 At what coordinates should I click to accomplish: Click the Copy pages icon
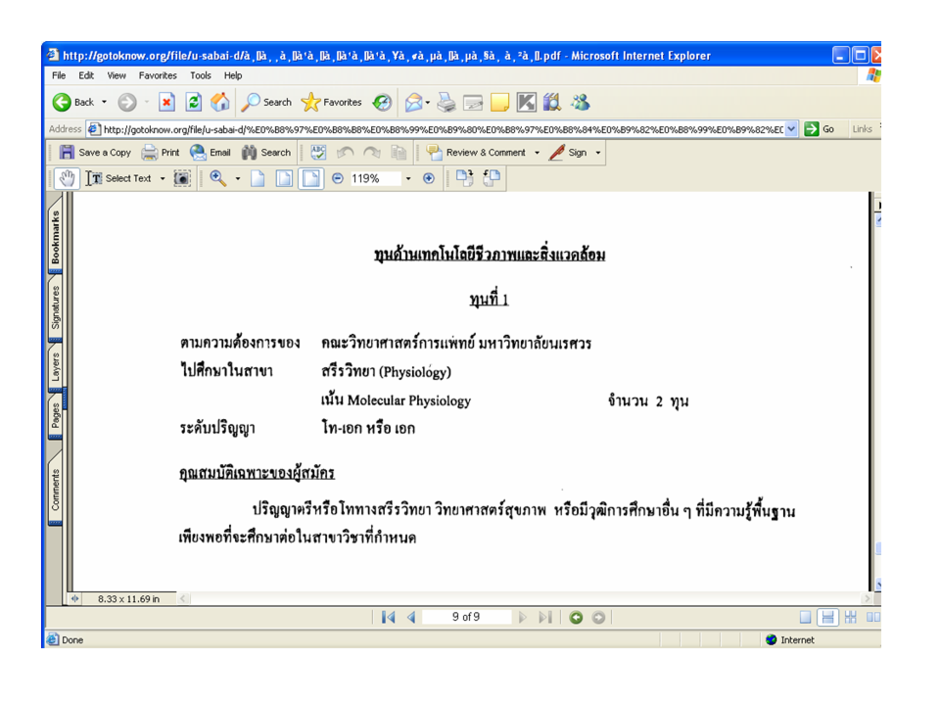point(399,152)
